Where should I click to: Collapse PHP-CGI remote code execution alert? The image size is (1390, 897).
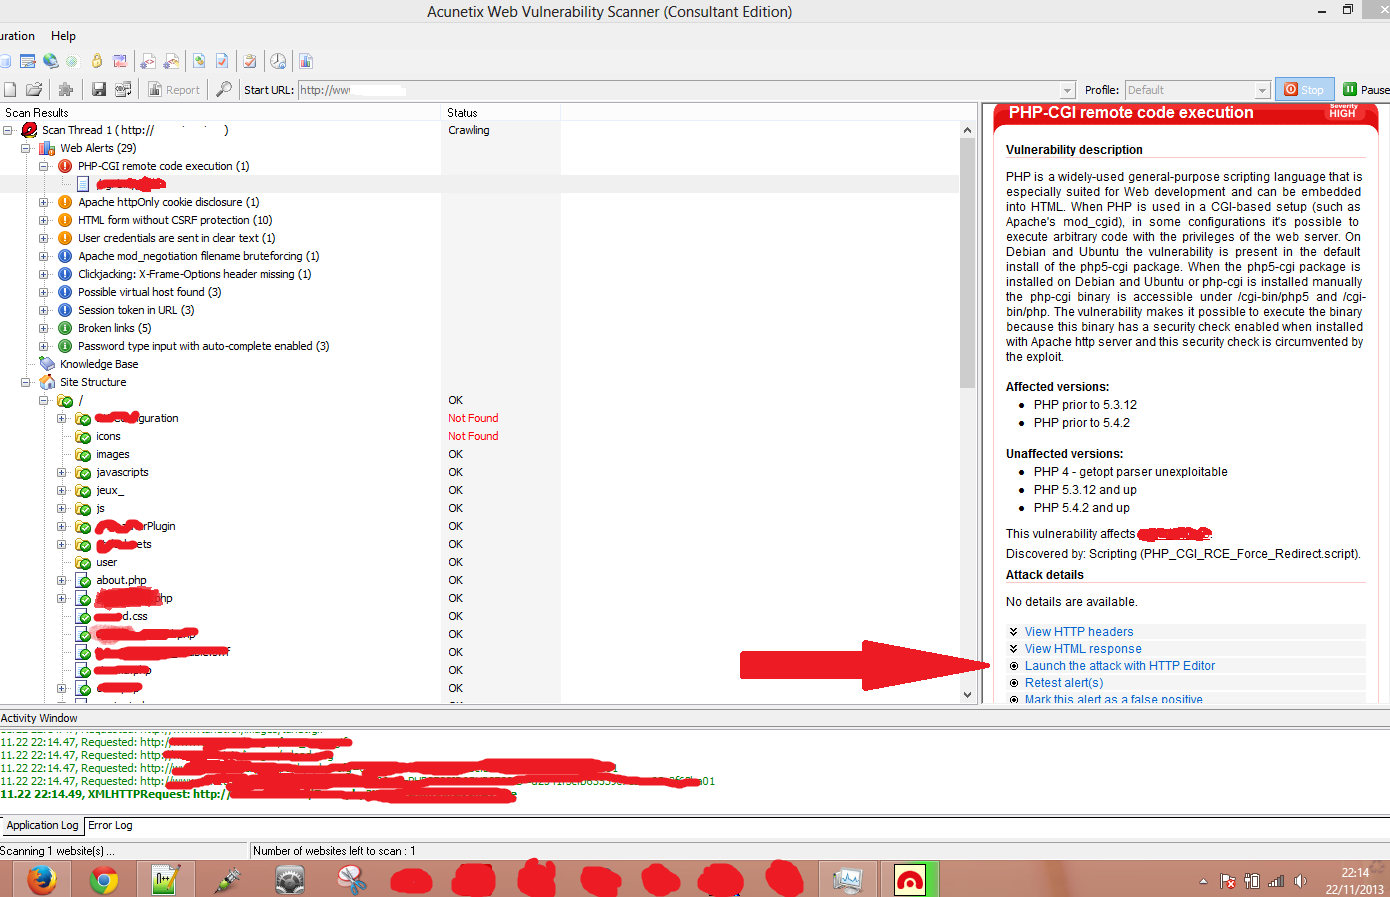click(44, 166)
